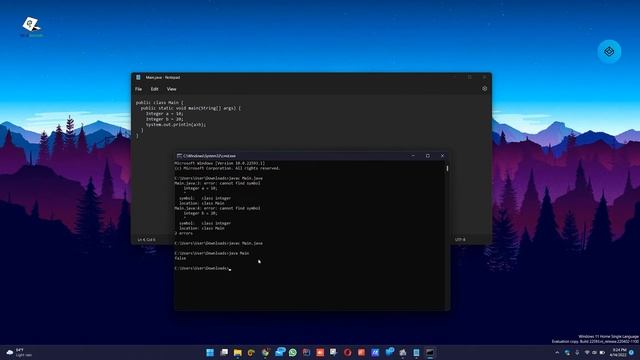This screenshot has width=640, height=360.
Task: Open Notepad settings gear icon
Action: tap(484, 89)
